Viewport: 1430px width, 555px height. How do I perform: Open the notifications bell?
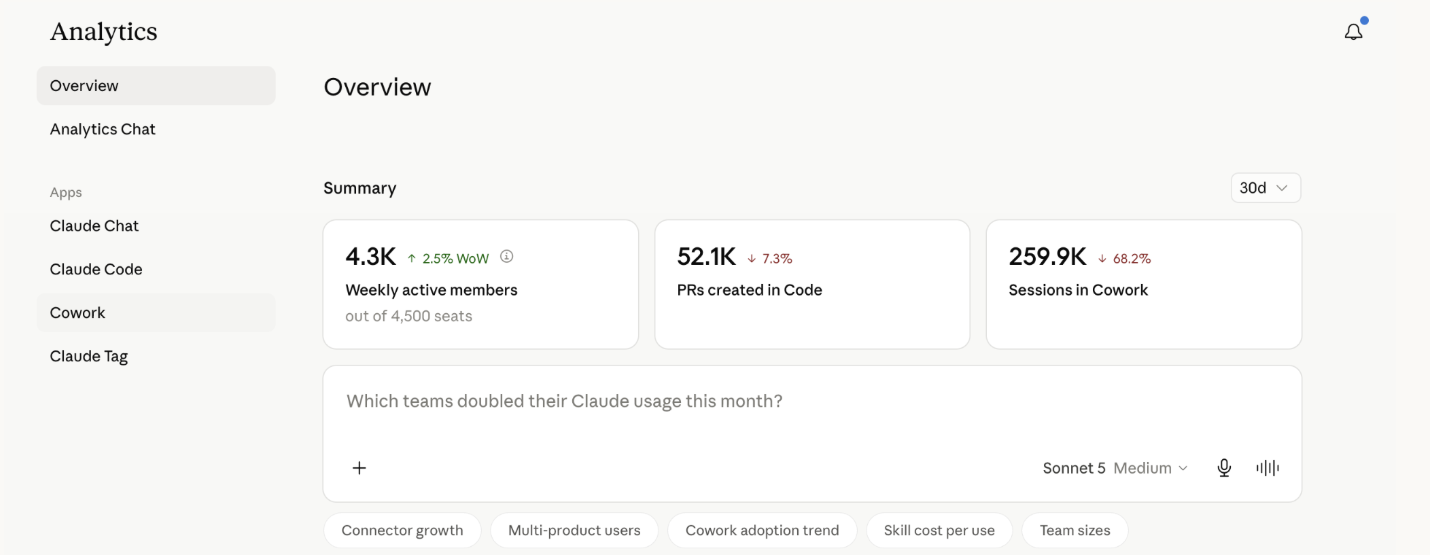1353,32
